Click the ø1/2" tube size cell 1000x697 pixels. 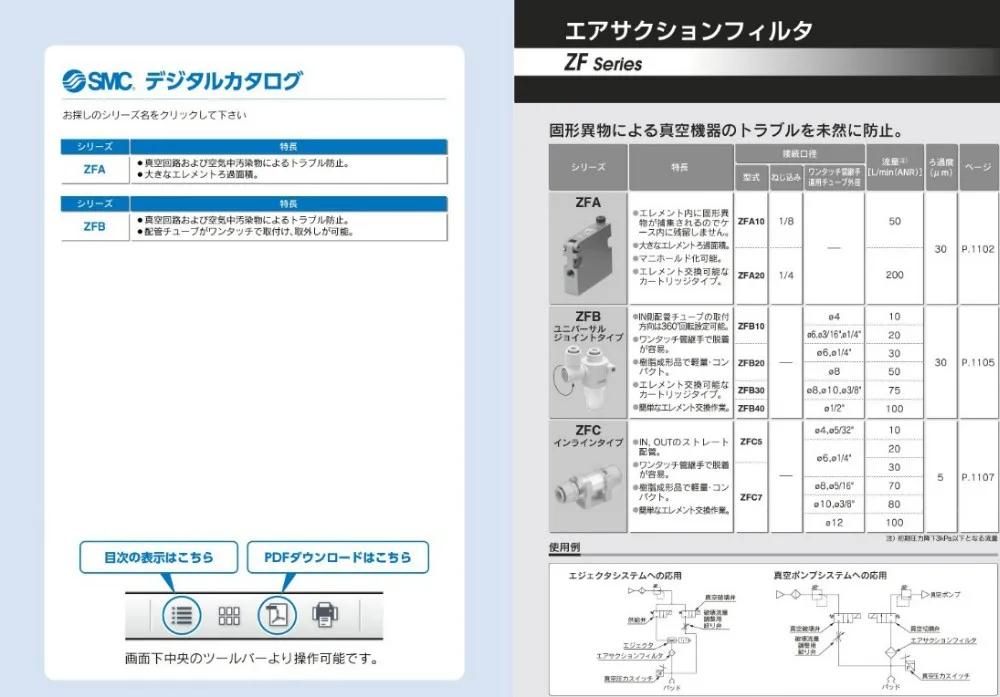(834, 408)
